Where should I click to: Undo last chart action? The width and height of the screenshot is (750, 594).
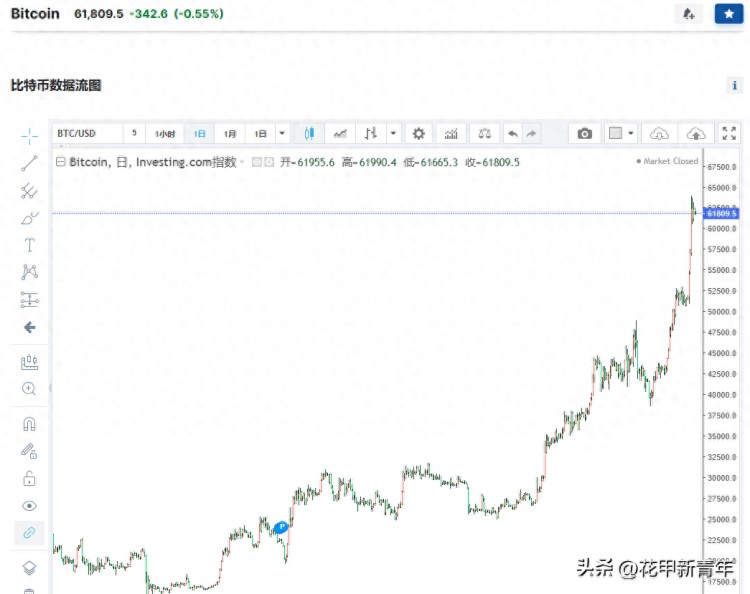(x=513, y=133)
